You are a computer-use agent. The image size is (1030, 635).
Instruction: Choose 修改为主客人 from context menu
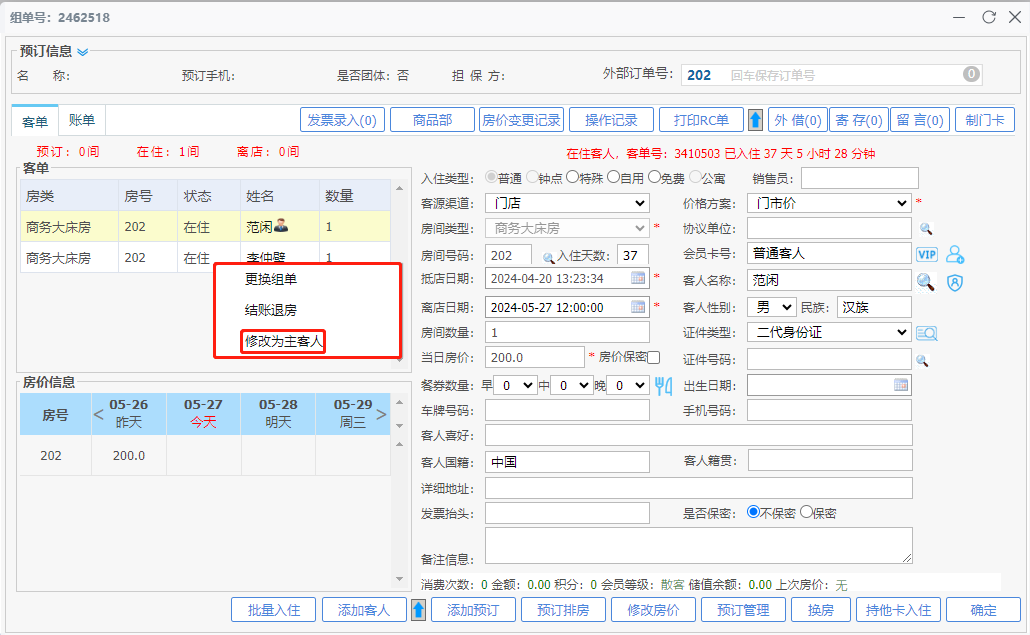pyautogui.click(x=283, y=341)
